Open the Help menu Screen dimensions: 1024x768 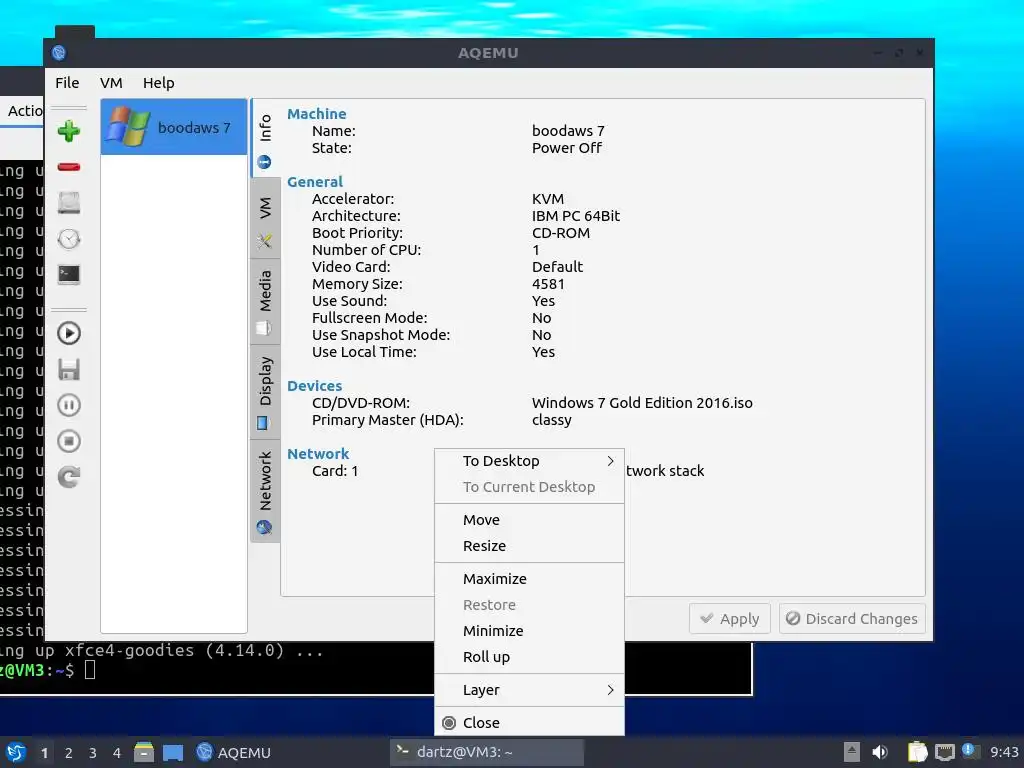[159, 83]
